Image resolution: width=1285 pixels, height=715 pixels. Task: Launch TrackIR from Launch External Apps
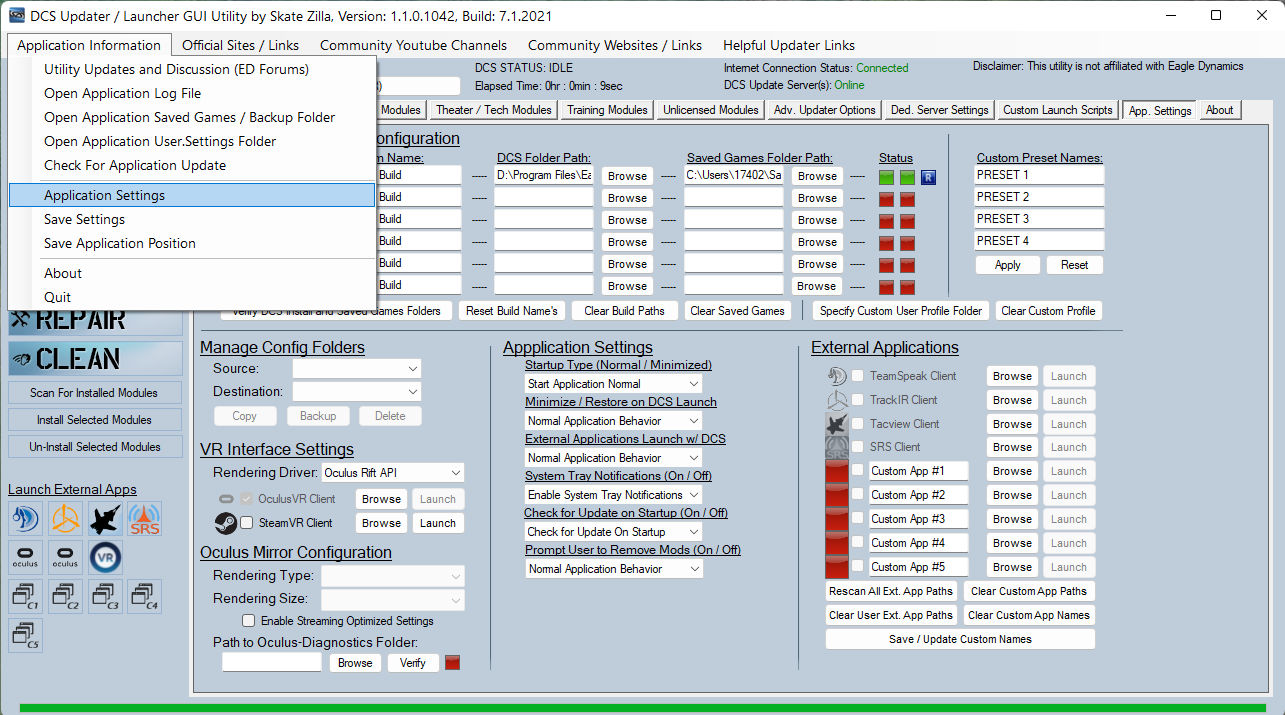(65, 519)
